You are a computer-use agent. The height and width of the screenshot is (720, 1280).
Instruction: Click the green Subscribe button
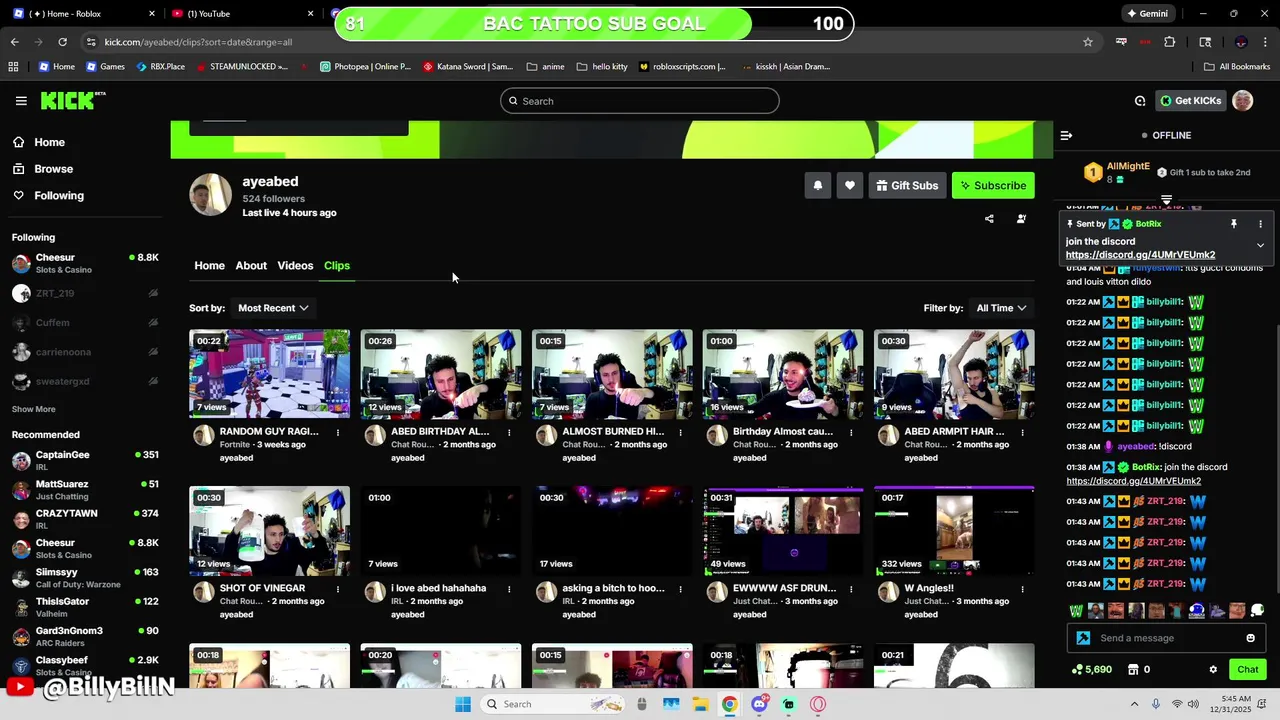(993, 185)
